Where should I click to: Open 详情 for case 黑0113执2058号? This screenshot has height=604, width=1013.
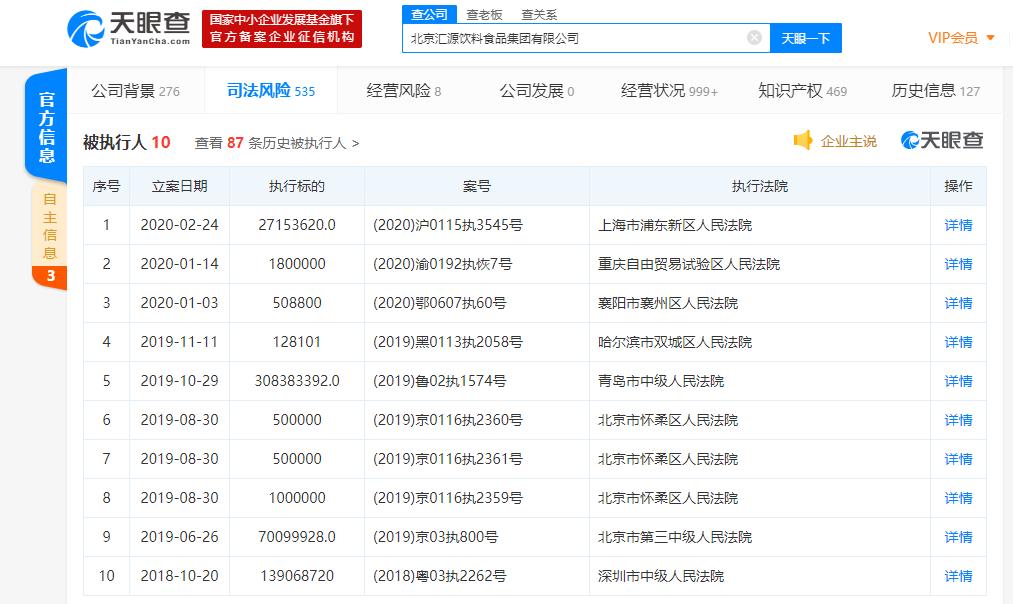point(958,342)
